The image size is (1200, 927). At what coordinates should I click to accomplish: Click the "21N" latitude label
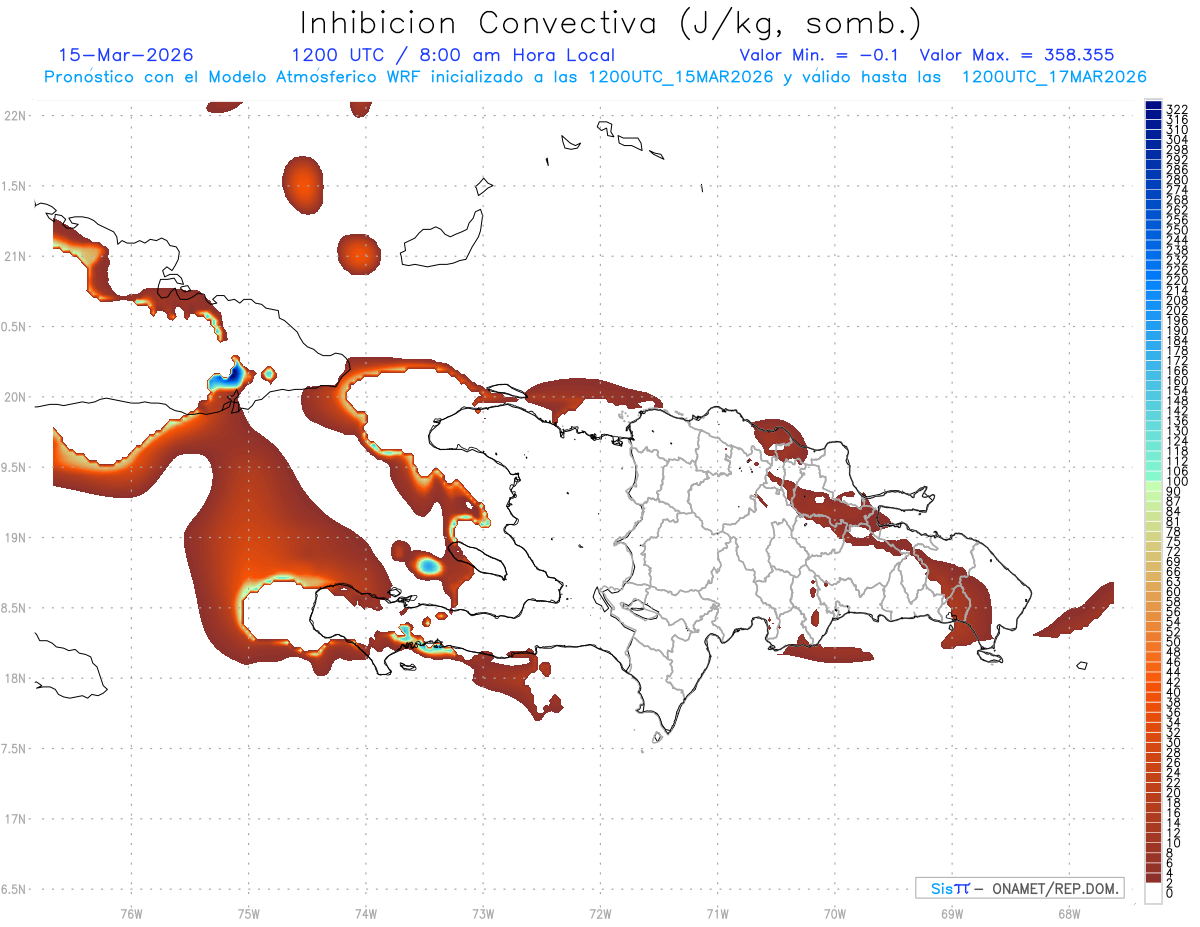(14, 256)
